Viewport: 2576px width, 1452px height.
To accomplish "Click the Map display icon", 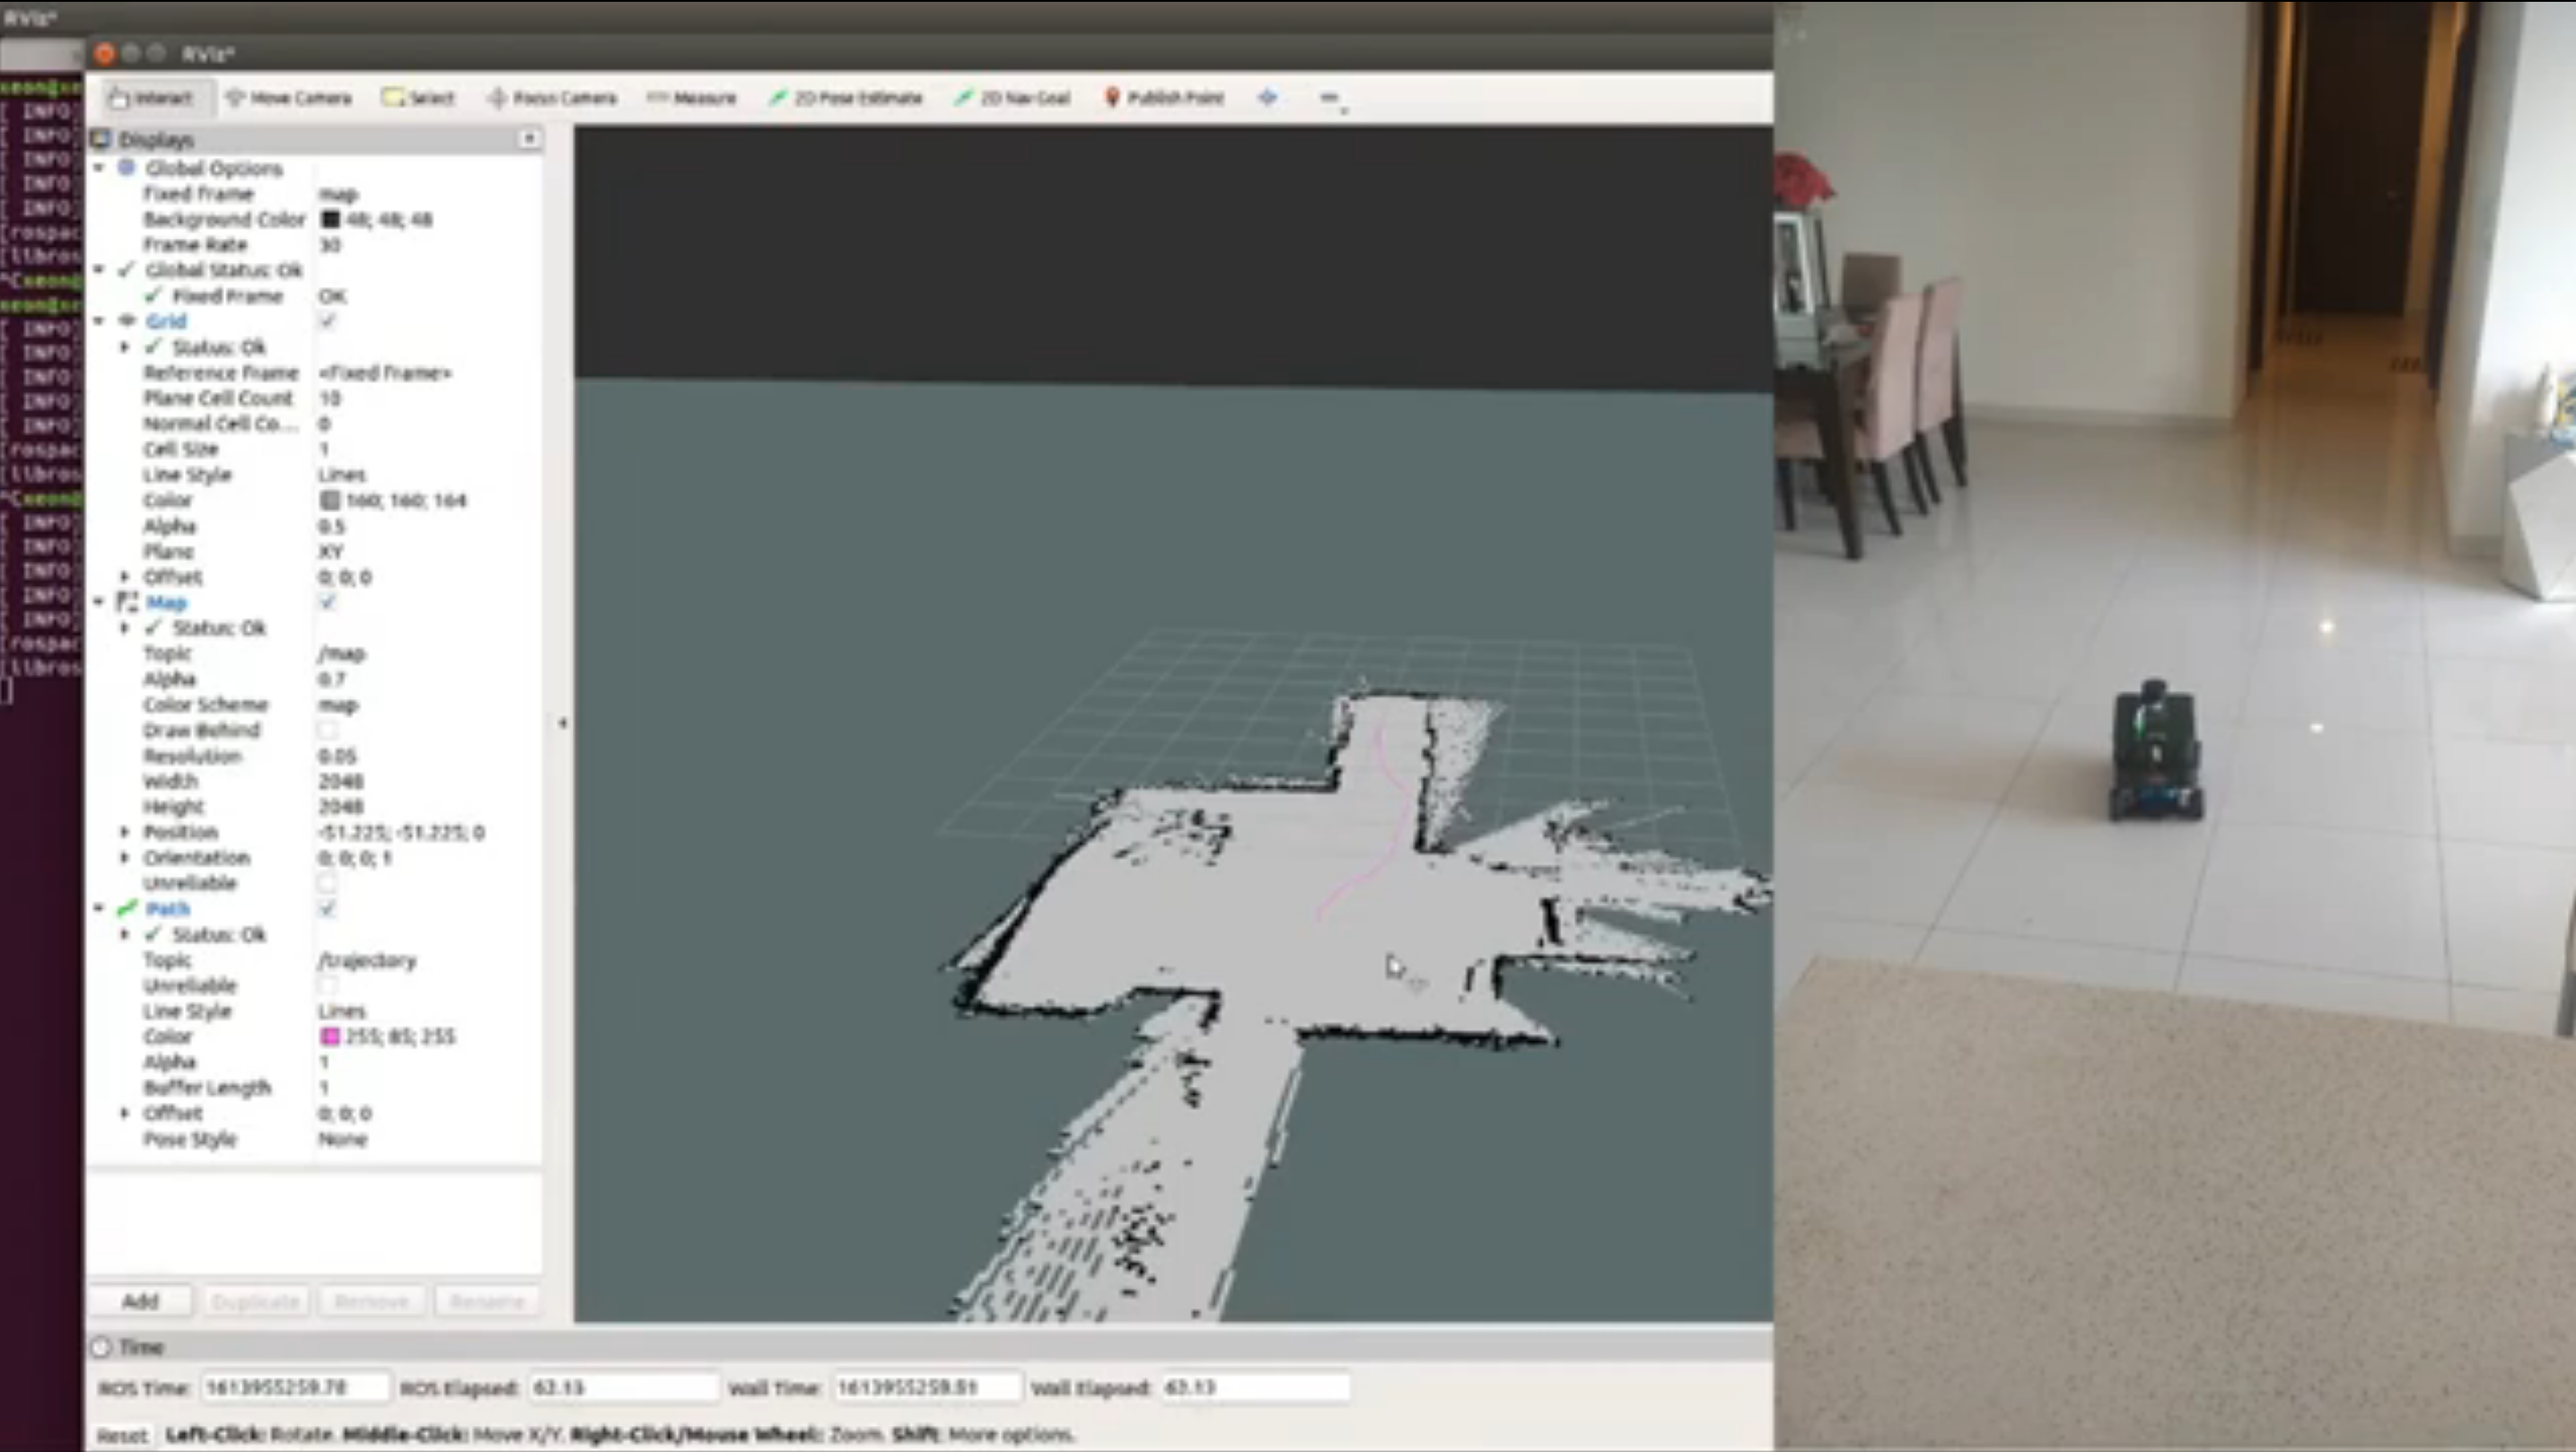I will [x=127, y=602].
